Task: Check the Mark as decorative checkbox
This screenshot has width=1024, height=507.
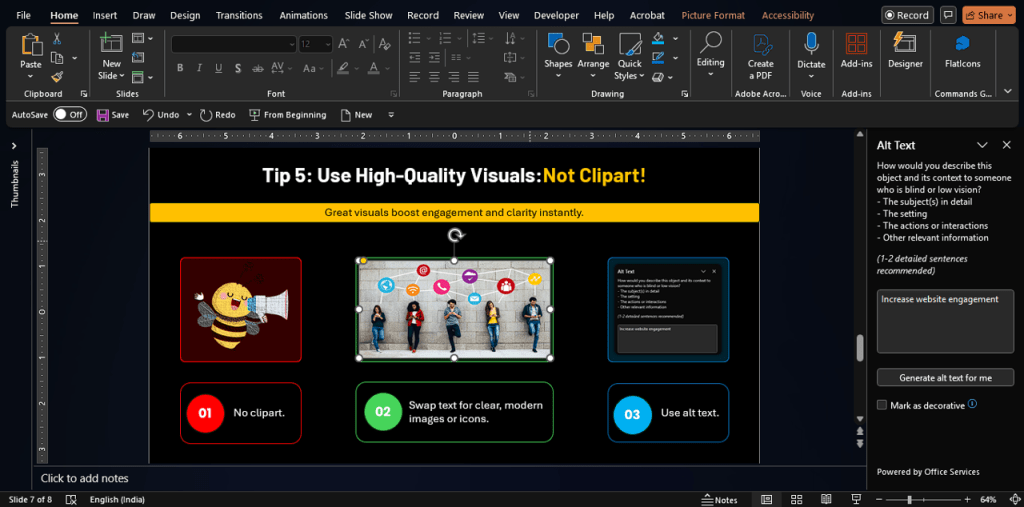Action: click(x=881, y=405)
